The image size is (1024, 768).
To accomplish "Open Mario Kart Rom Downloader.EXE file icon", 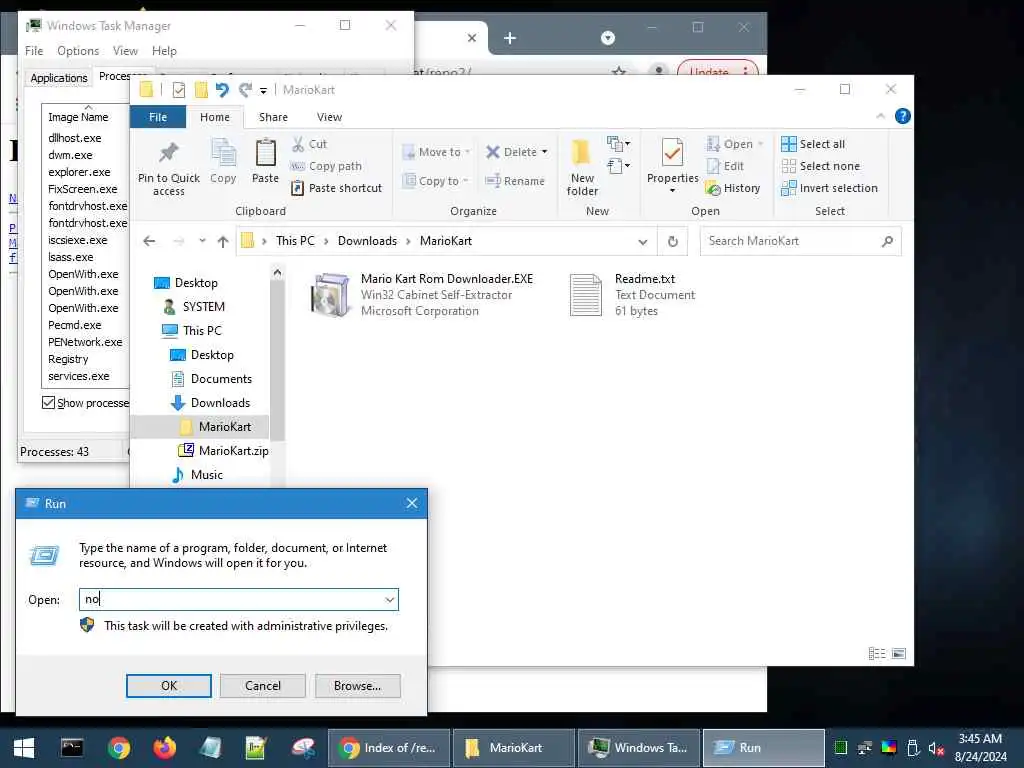I will (330, 295).
